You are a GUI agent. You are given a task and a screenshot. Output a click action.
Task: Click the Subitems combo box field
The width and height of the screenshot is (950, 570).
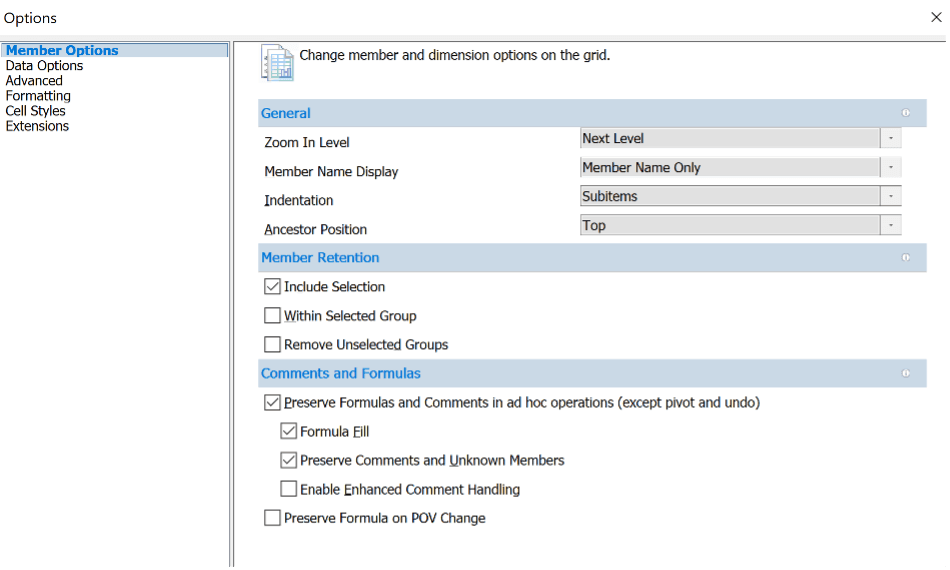click(x=730, y=196)
